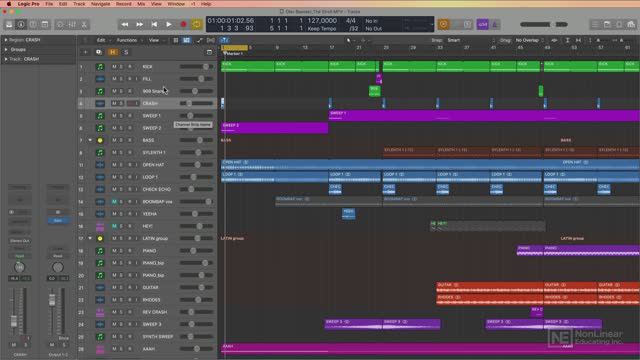
Task: Click the Fast Forward transport button
Action: 139,24
